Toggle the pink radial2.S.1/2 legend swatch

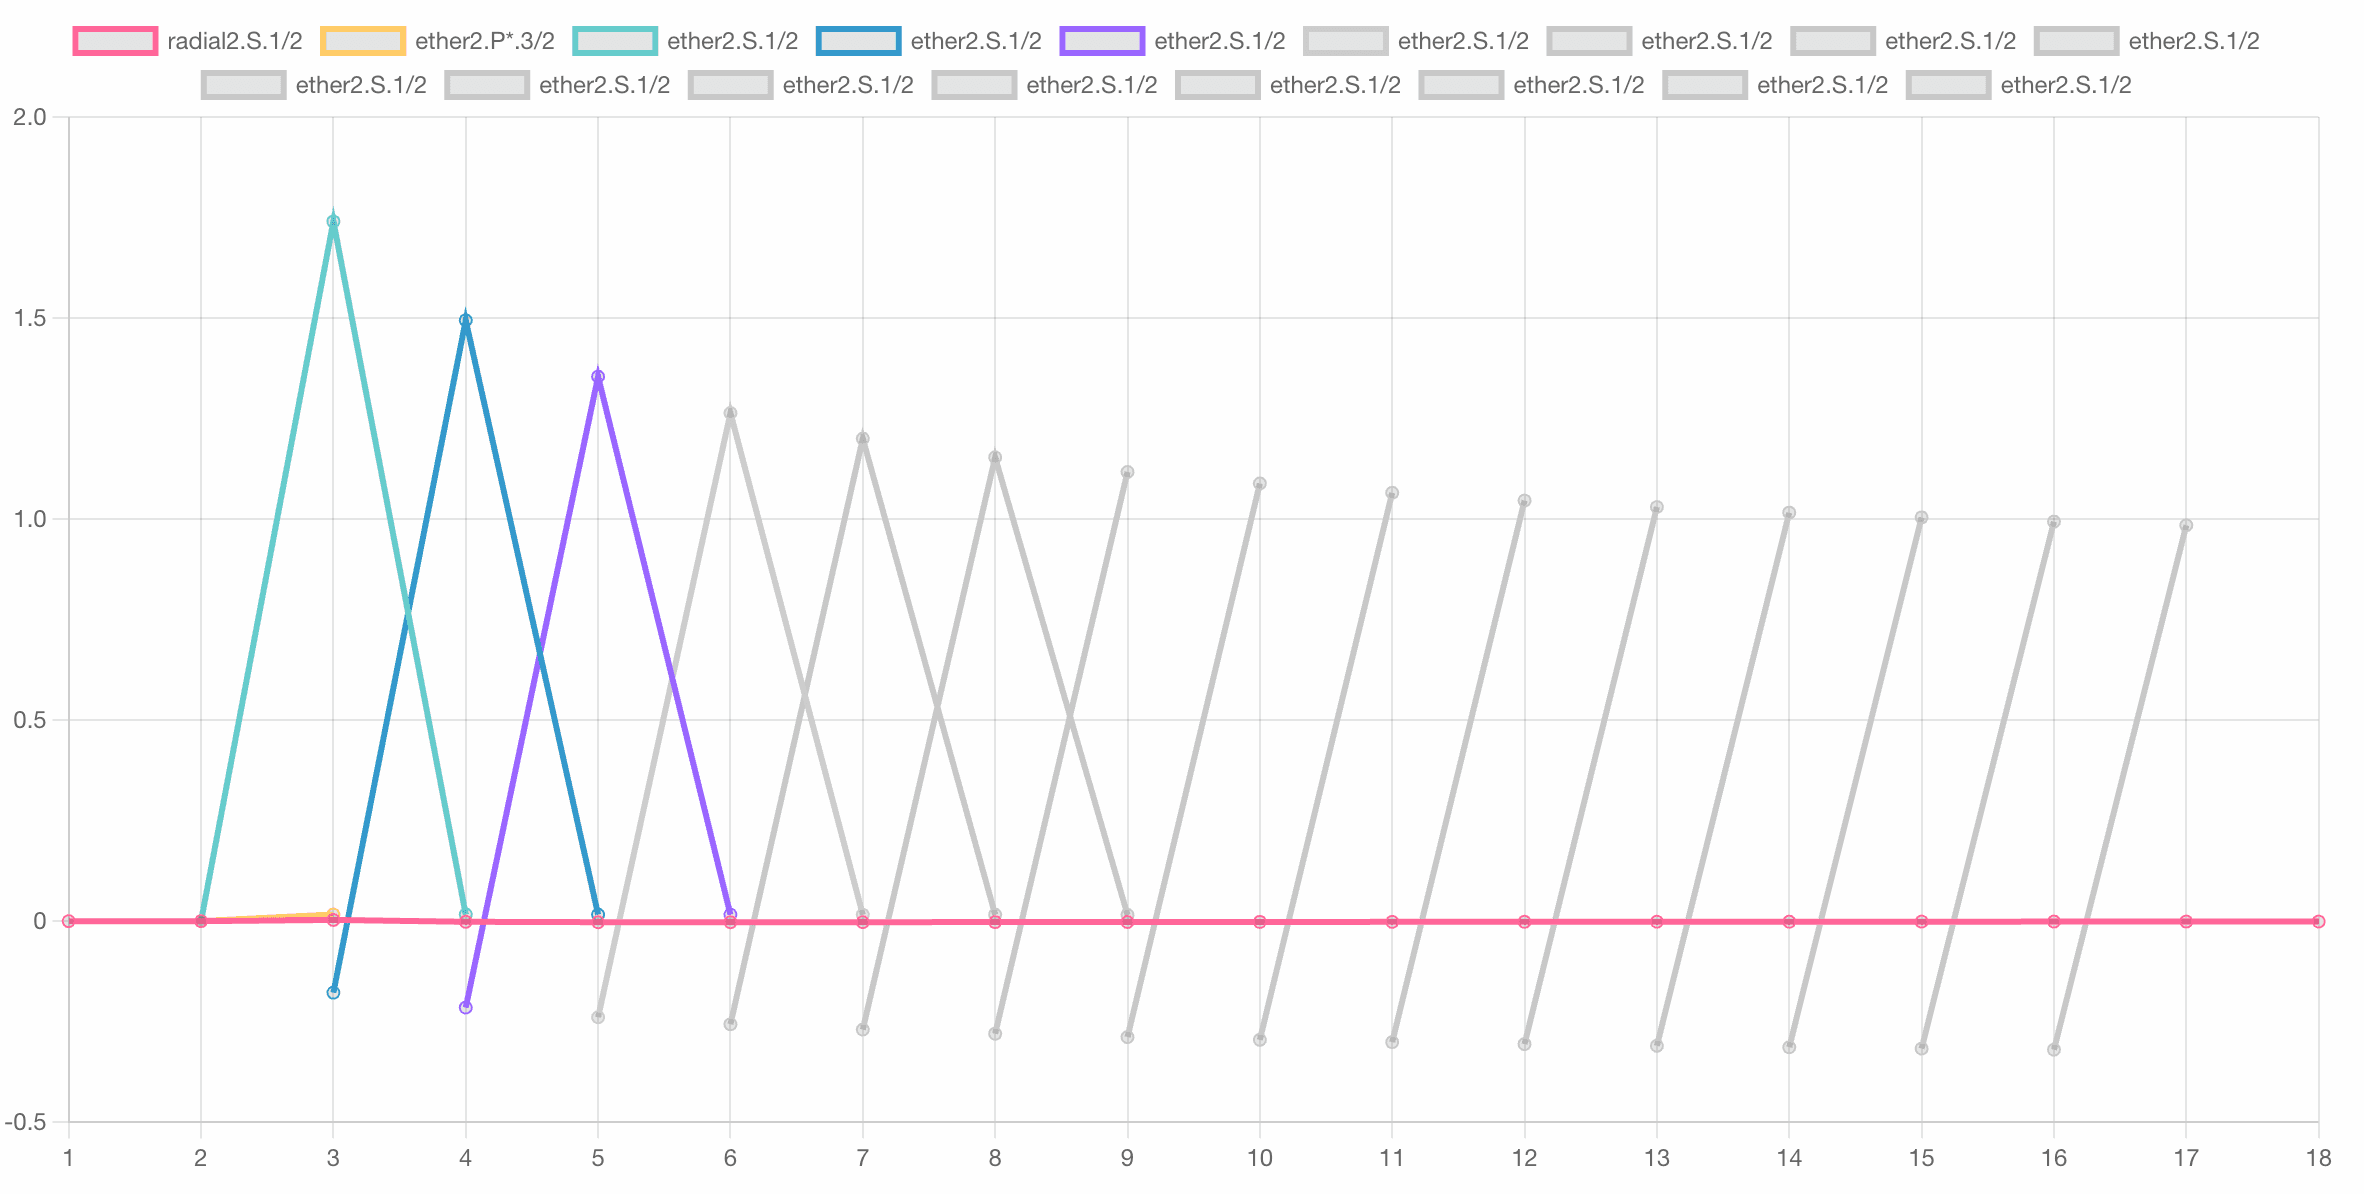[115, 41]
